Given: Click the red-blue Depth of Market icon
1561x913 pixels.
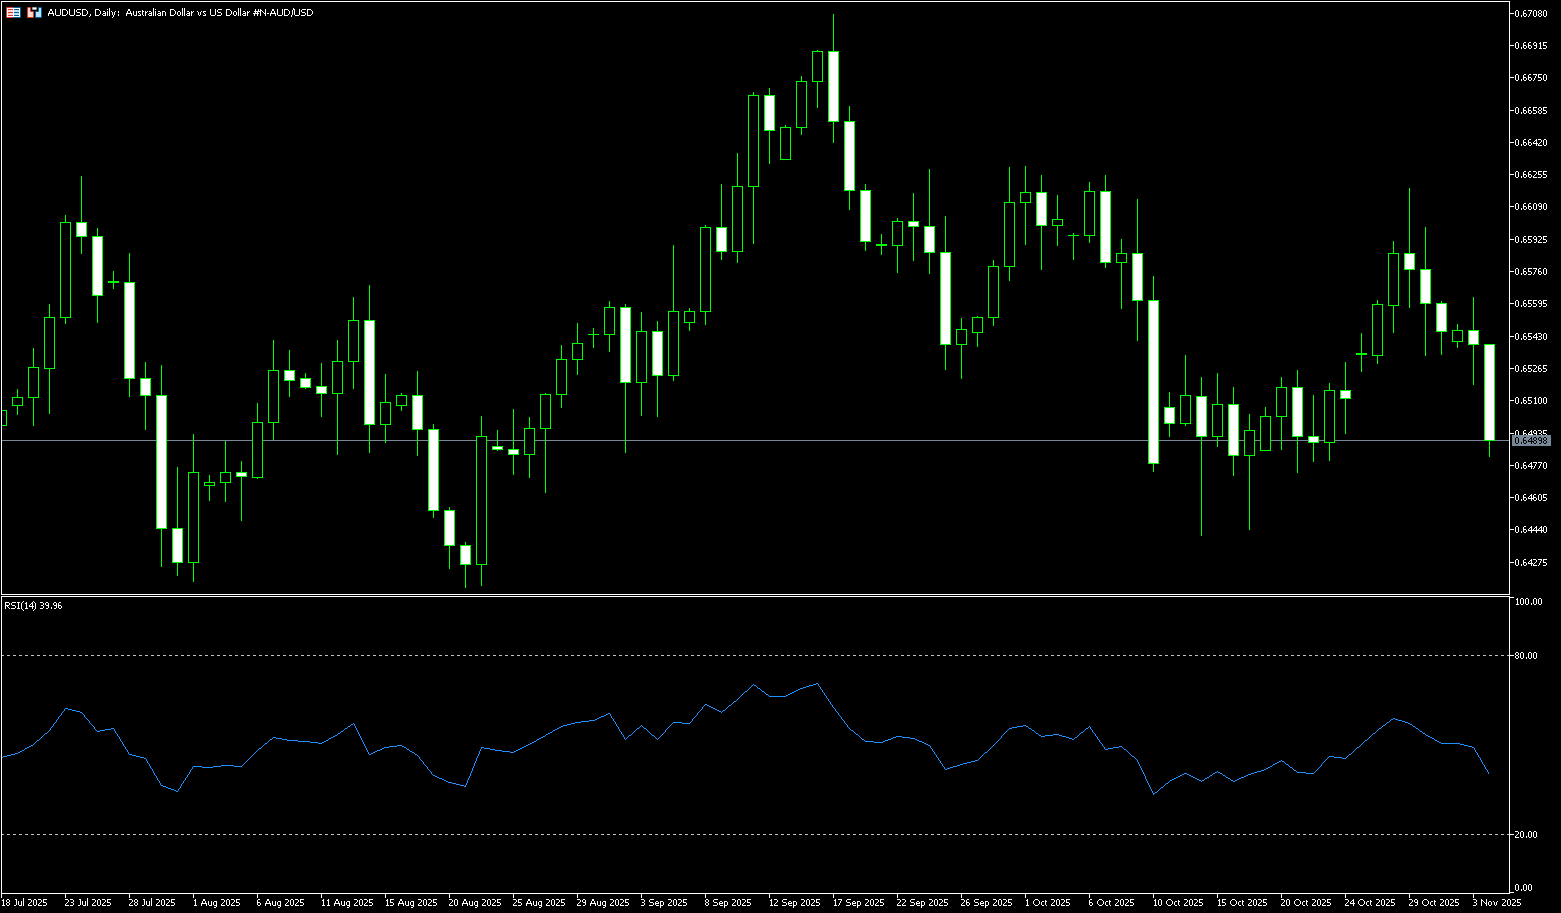Looking at the screenshot, I should 34,13.
